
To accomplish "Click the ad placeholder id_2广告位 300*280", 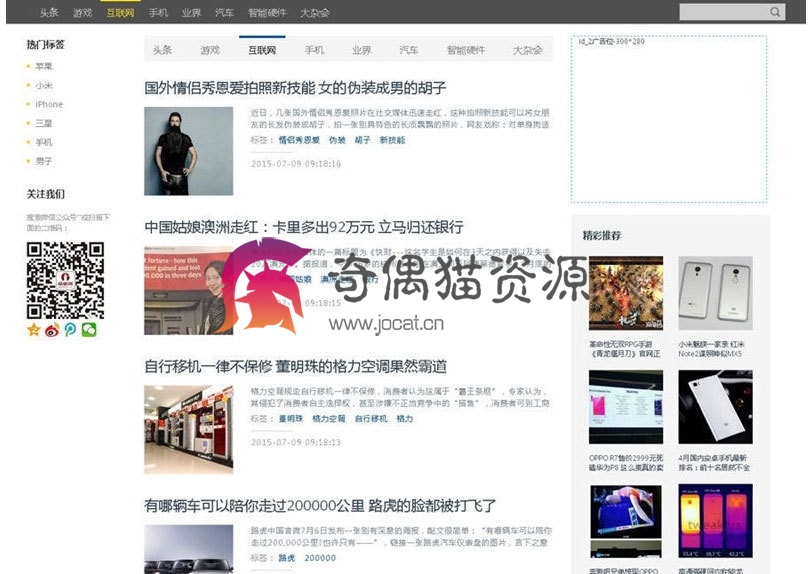I will [669, 119].
